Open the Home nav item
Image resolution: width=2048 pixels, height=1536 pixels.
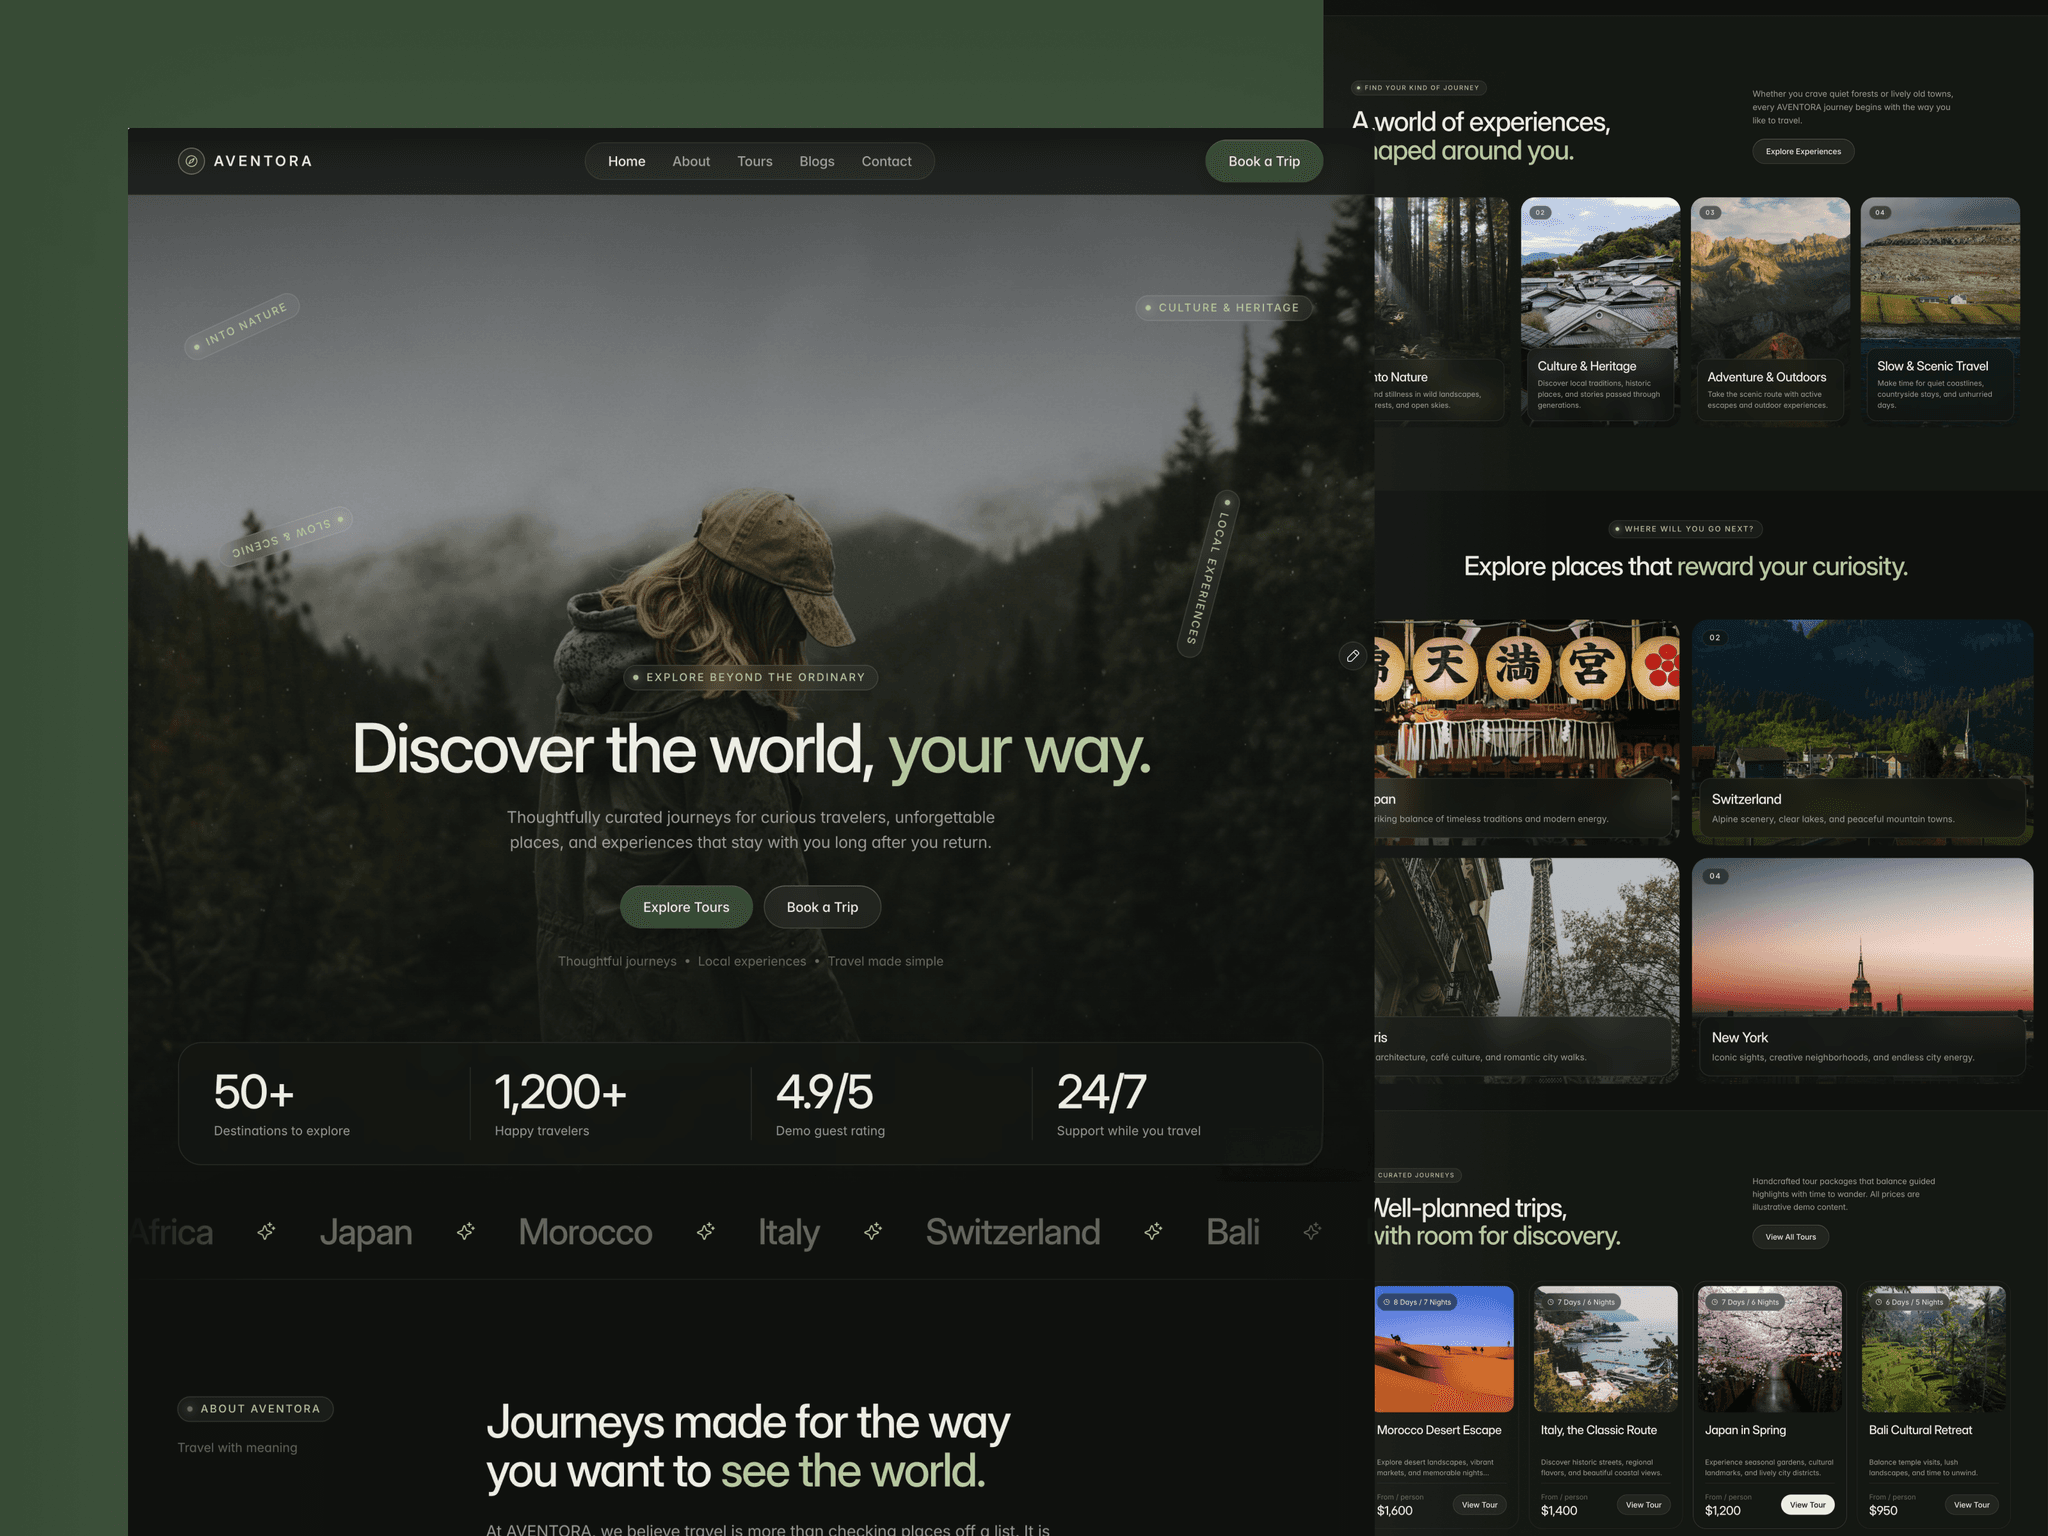coord(626,161)
